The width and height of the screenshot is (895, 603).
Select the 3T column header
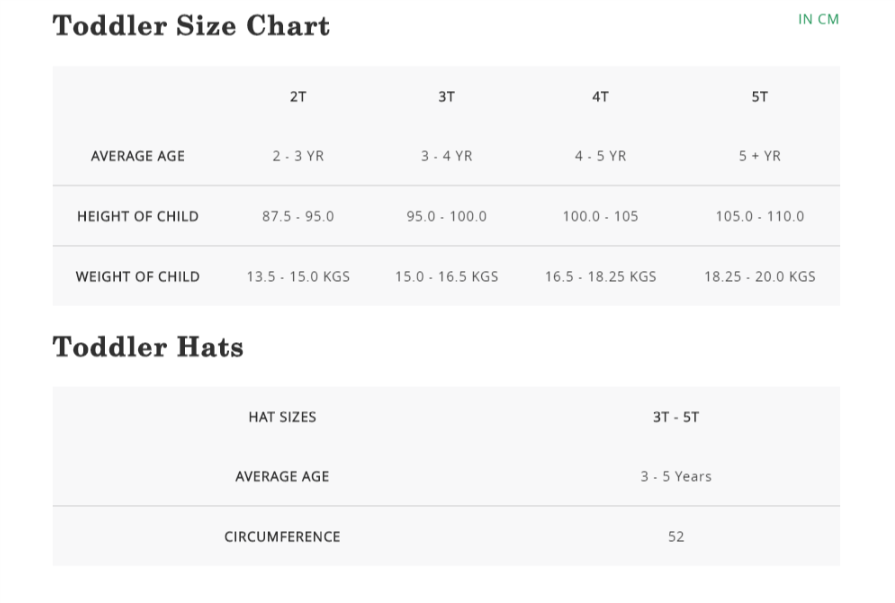point(446,97)
